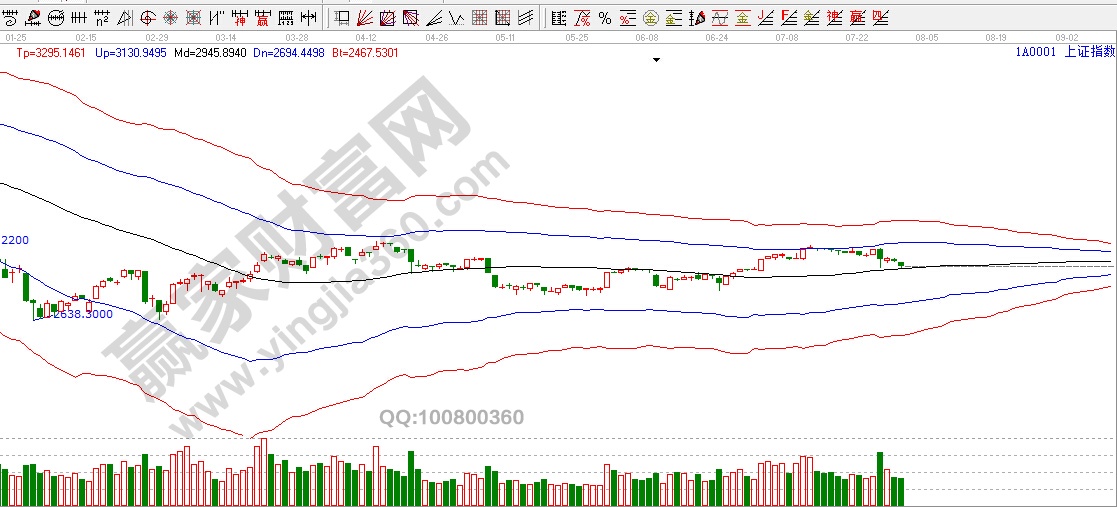Viewport: 1117px width, 507px height.
Task: Click the 07-22 date on time axis
Action: tap(856, 37)
